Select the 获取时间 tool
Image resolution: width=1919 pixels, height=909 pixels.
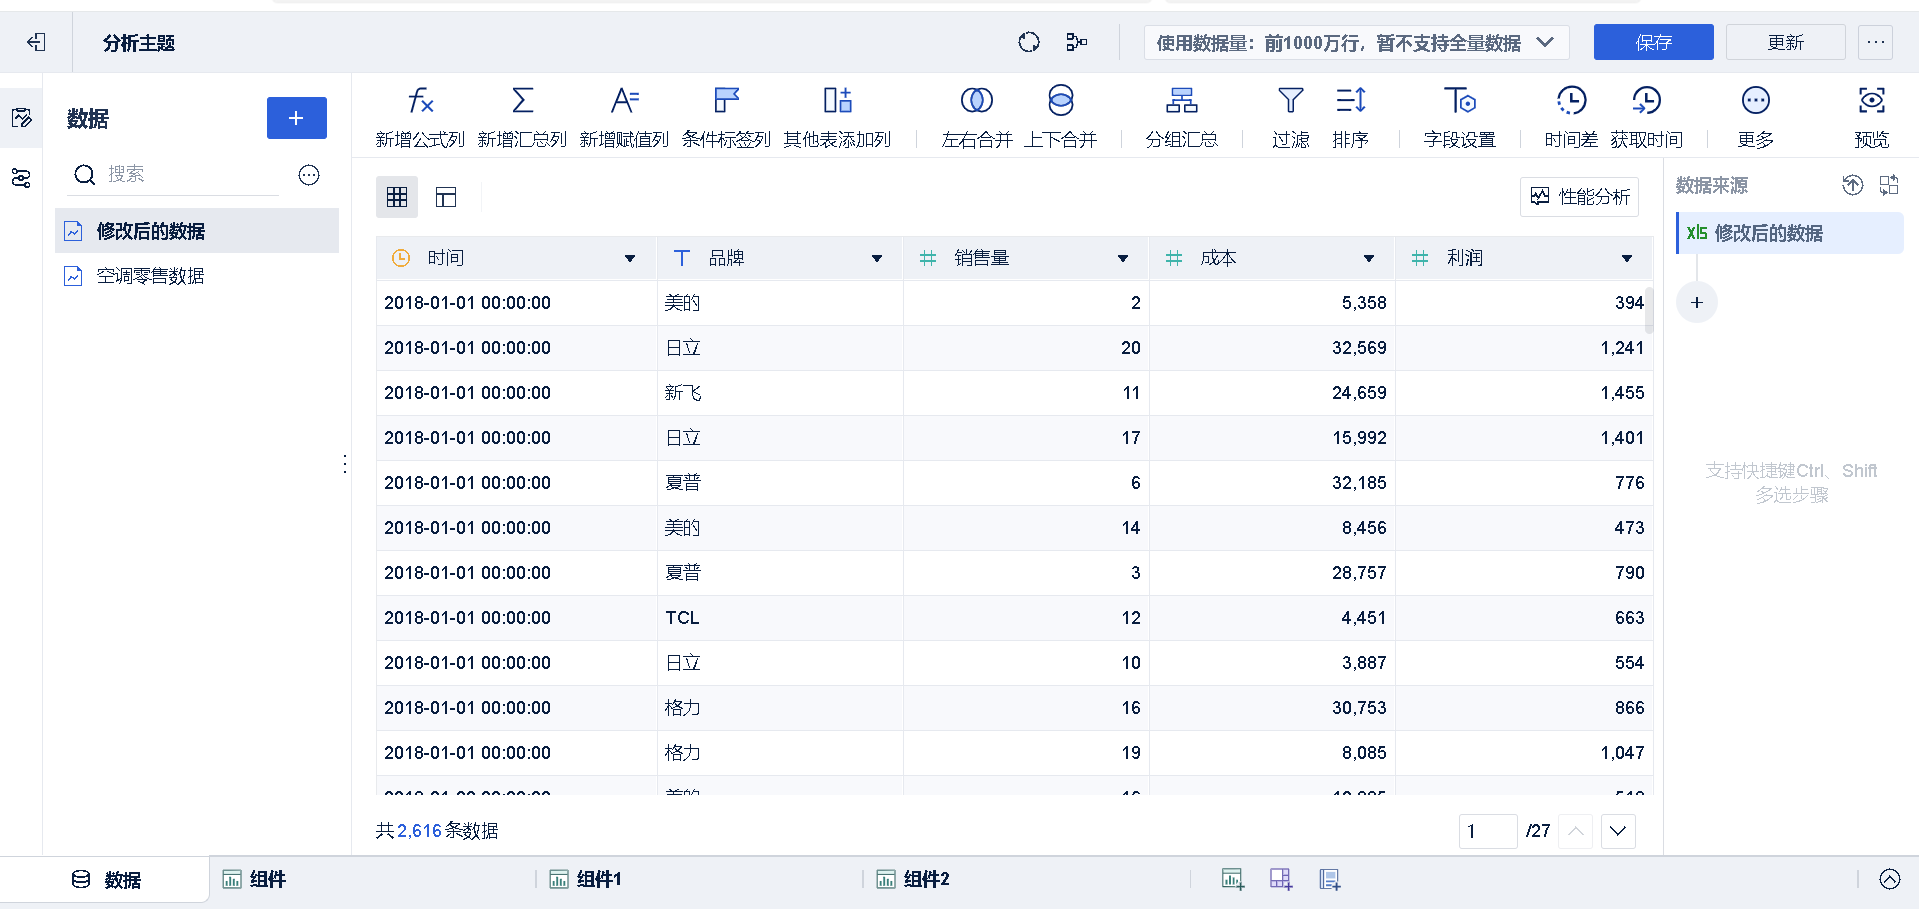coord(1647,117)
